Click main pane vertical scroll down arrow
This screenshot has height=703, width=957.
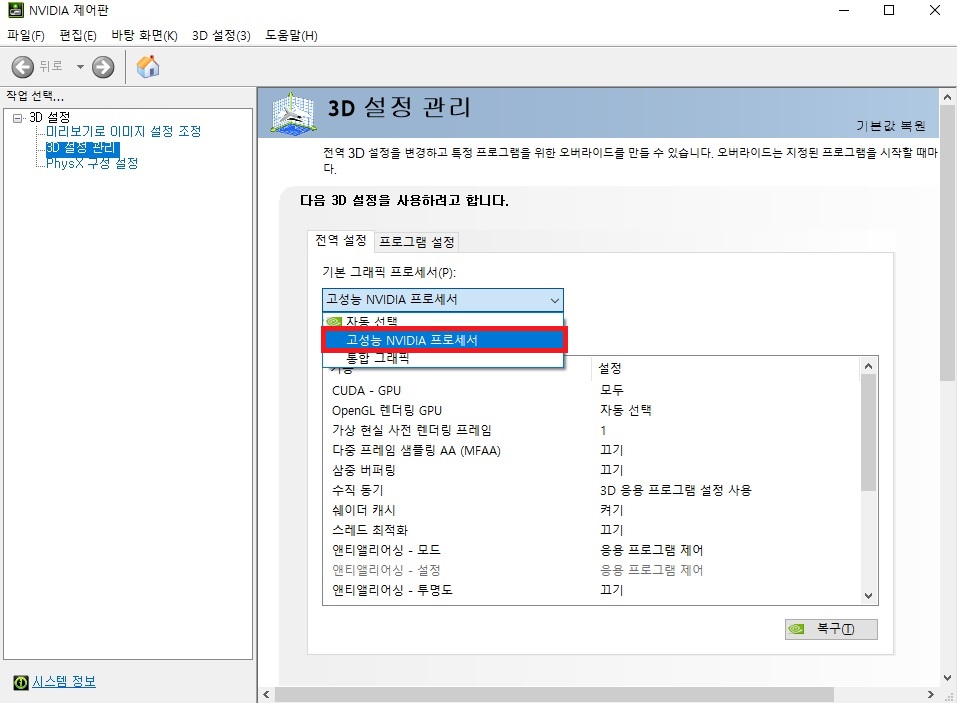coord(947,677)
